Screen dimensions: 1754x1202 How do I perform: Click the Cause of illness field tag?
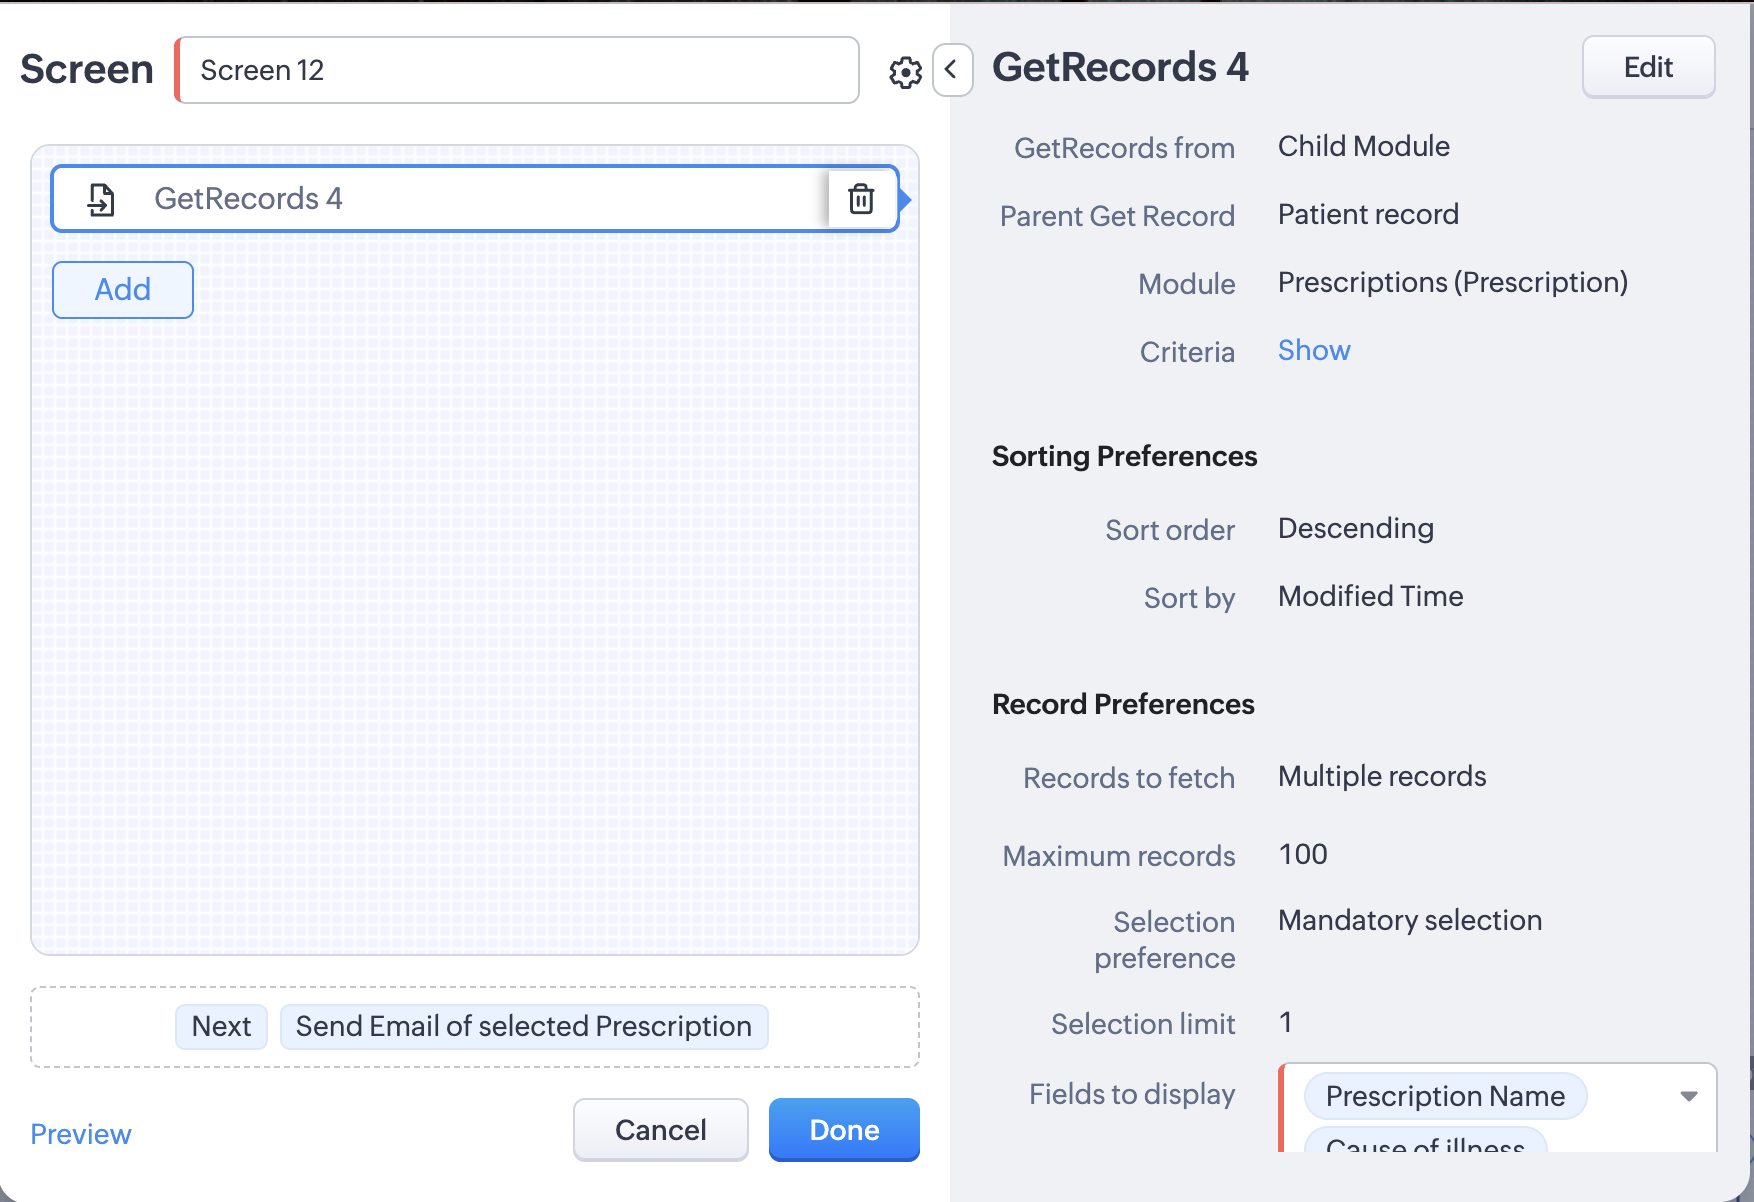tap(1424, 1144)
